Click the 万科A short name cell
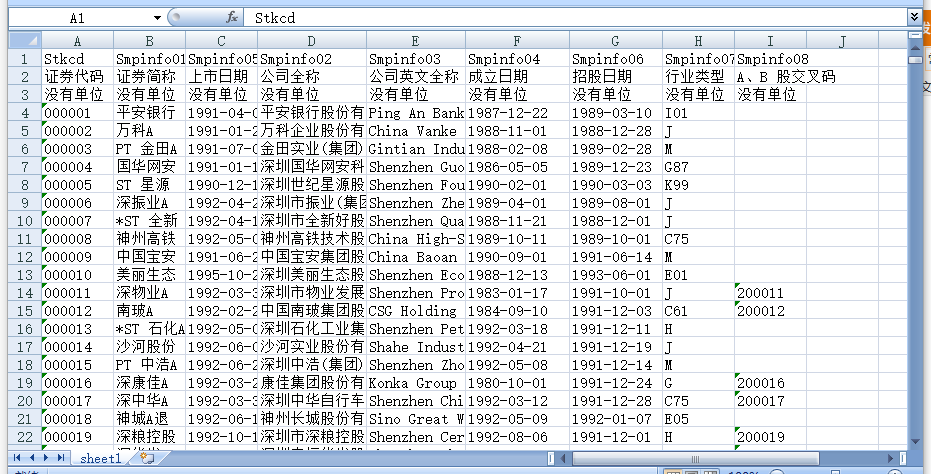Image resolution: width=931 pixels, height=474 pixels. pos(150,131)
